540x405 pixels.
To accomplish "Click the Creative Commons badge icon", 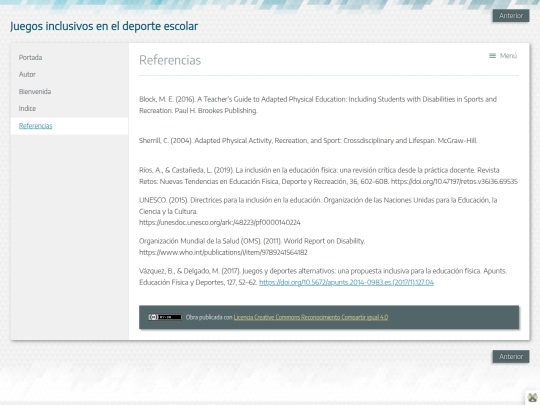I will coord(165,317).
